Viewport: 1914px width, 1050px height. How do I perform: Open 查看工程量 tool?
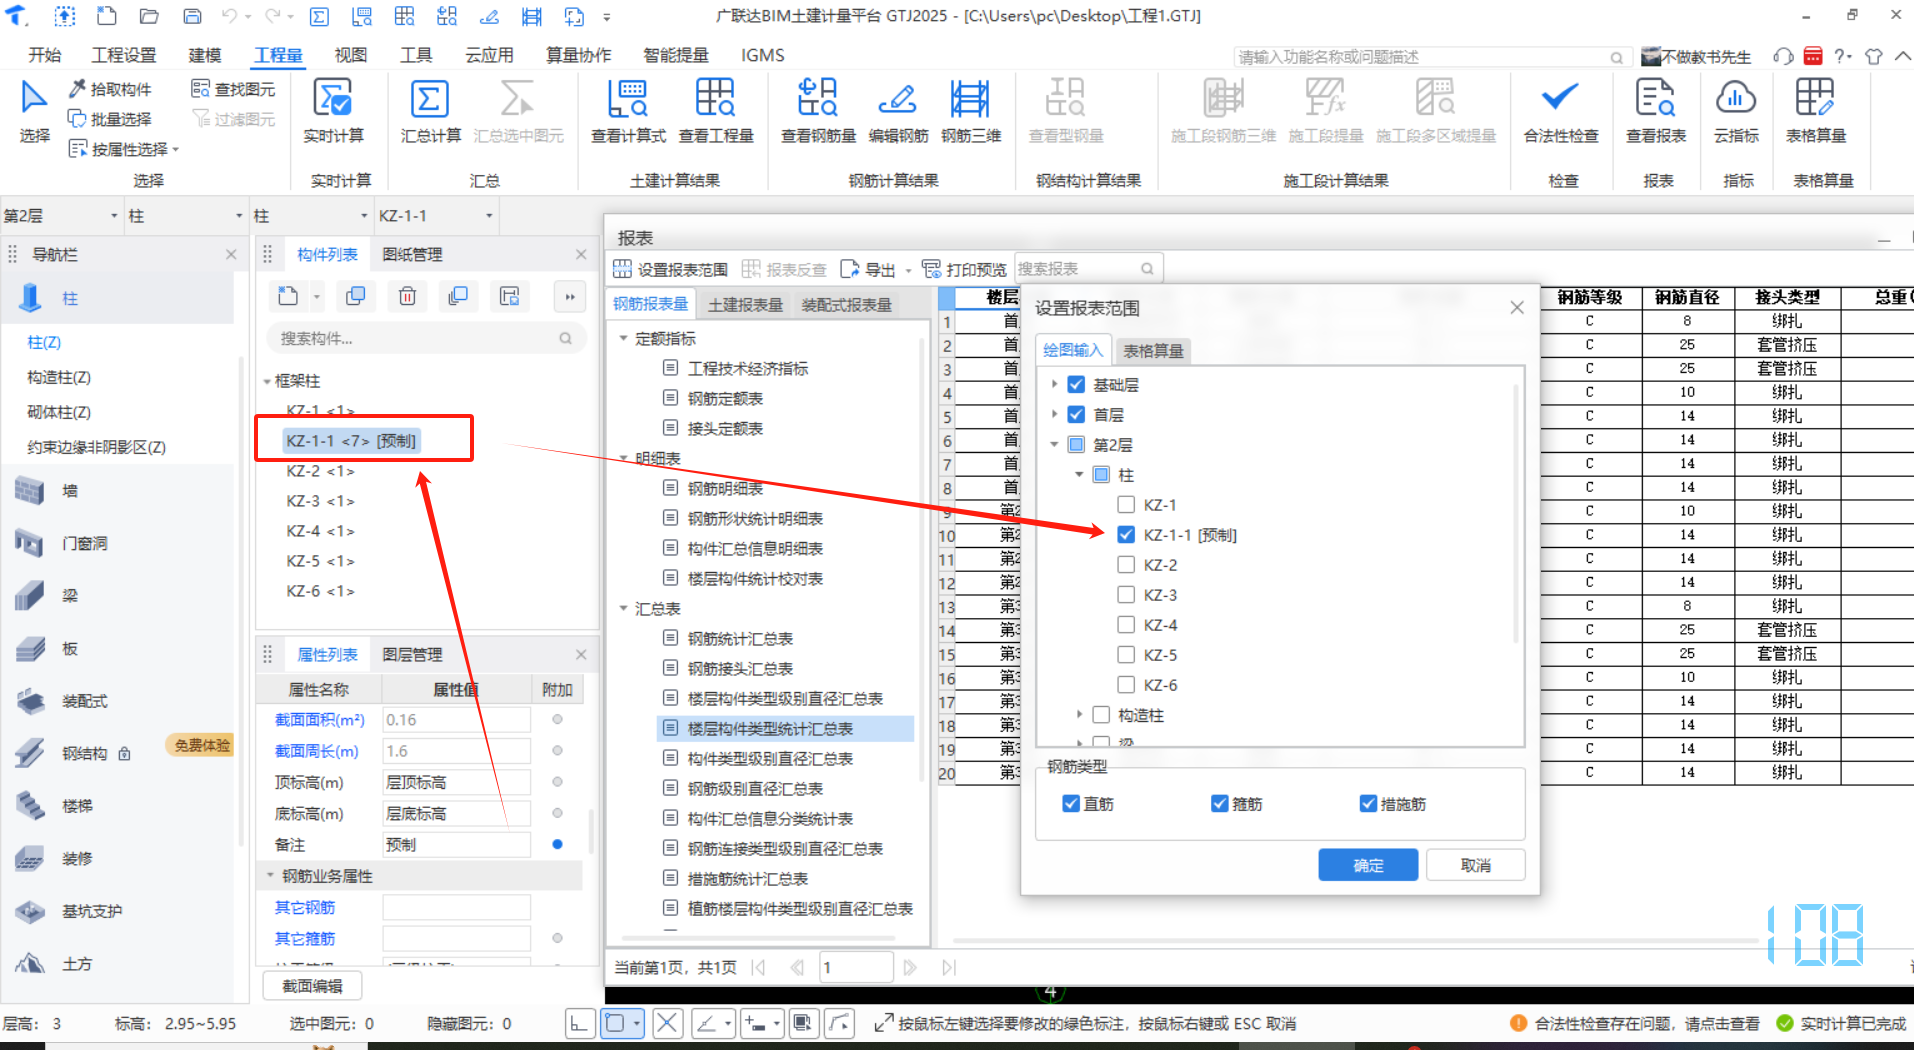(x=716, y=111)
